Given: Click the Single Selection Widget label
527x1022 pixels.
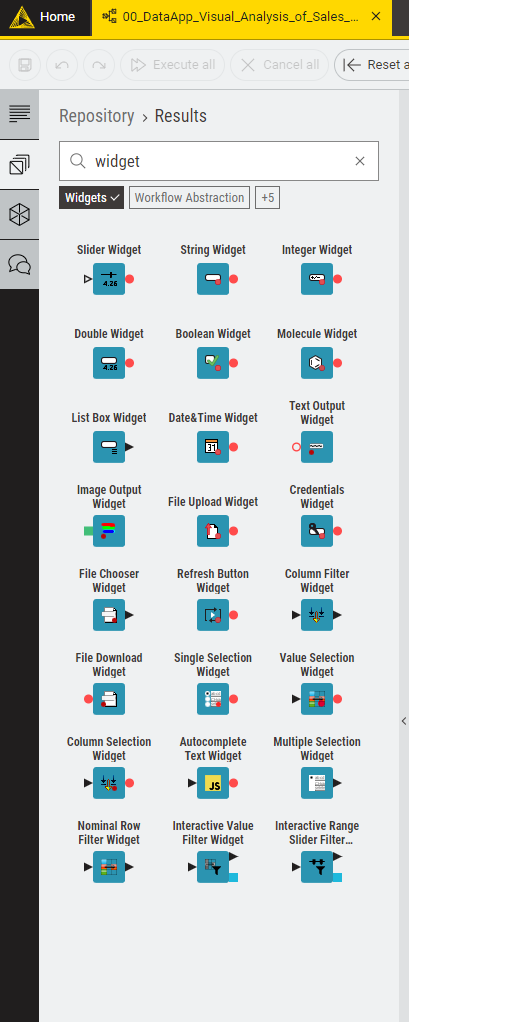Looking at the screenshot, I should [x=213, y=665].
